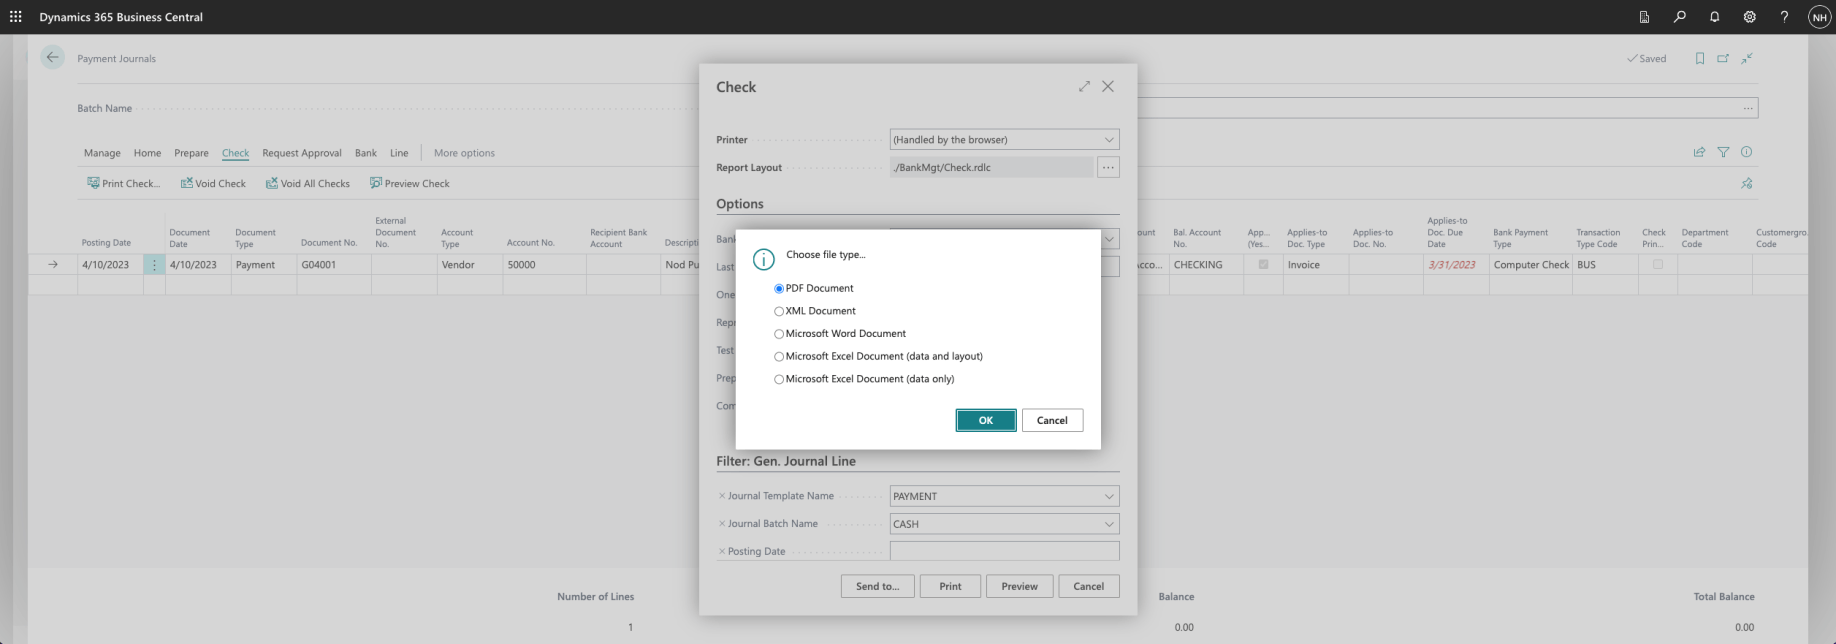The image size is (1836, 644).
Task: Open the Line menu
Action: point(399,153)
